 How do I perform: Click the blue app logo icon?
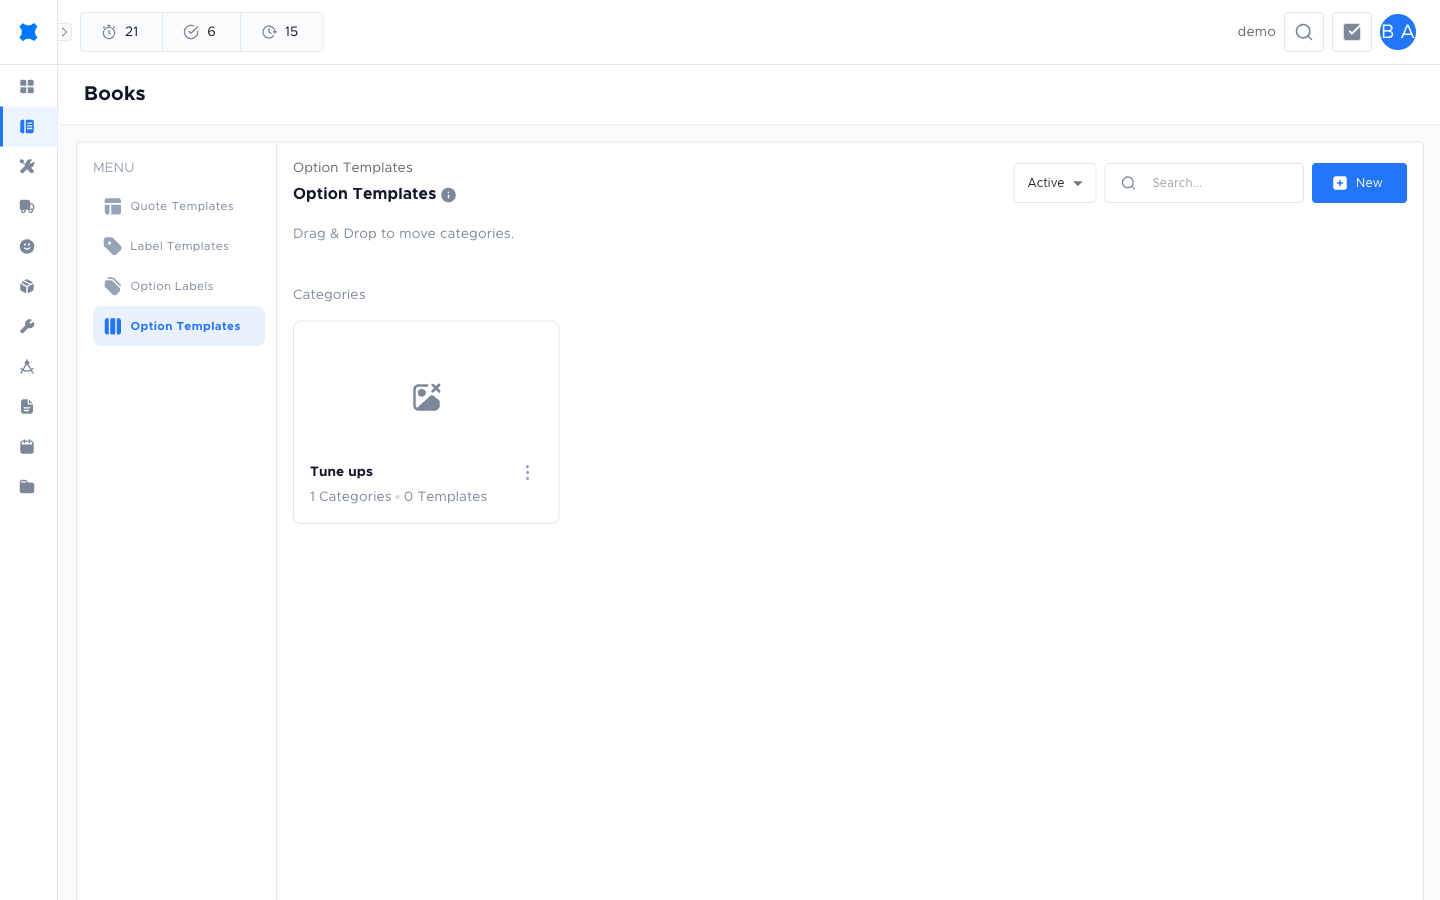28,32
